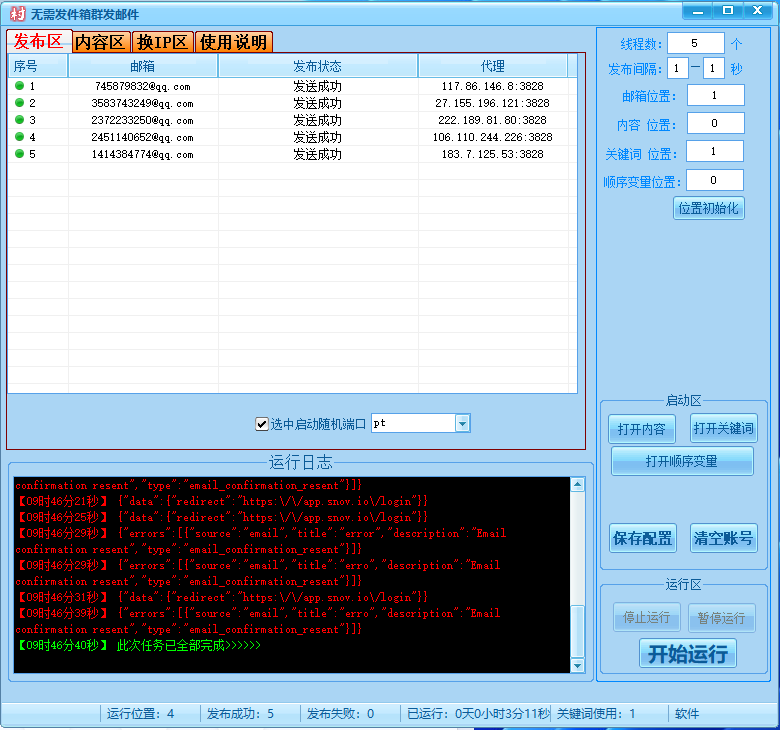
Task: Open the 换IP区 tab
Action: click(x=162, y=42)
